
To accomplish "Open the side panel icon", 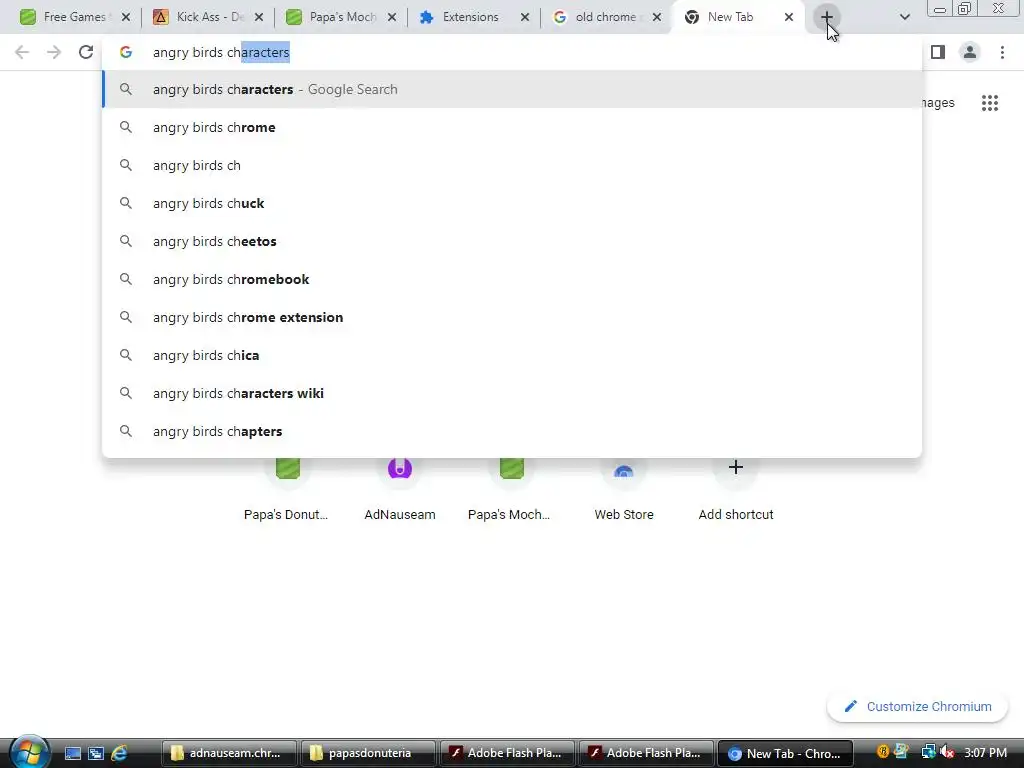I will click(938, 52).
